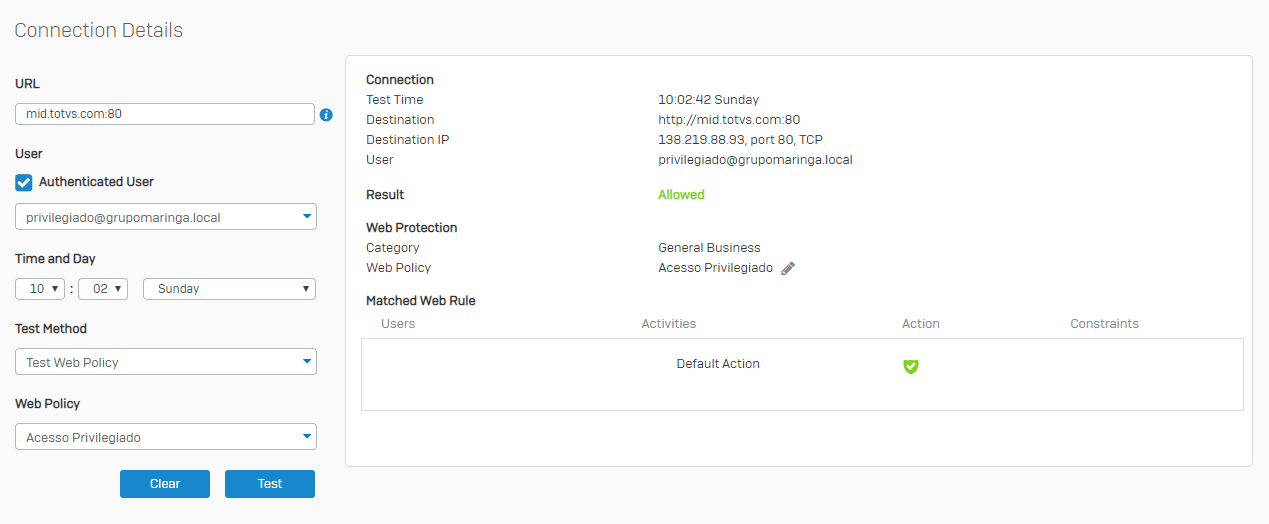1269x524 pixels.
Task: Expand the Web Policy dropdown
Action: coord(166,437)
